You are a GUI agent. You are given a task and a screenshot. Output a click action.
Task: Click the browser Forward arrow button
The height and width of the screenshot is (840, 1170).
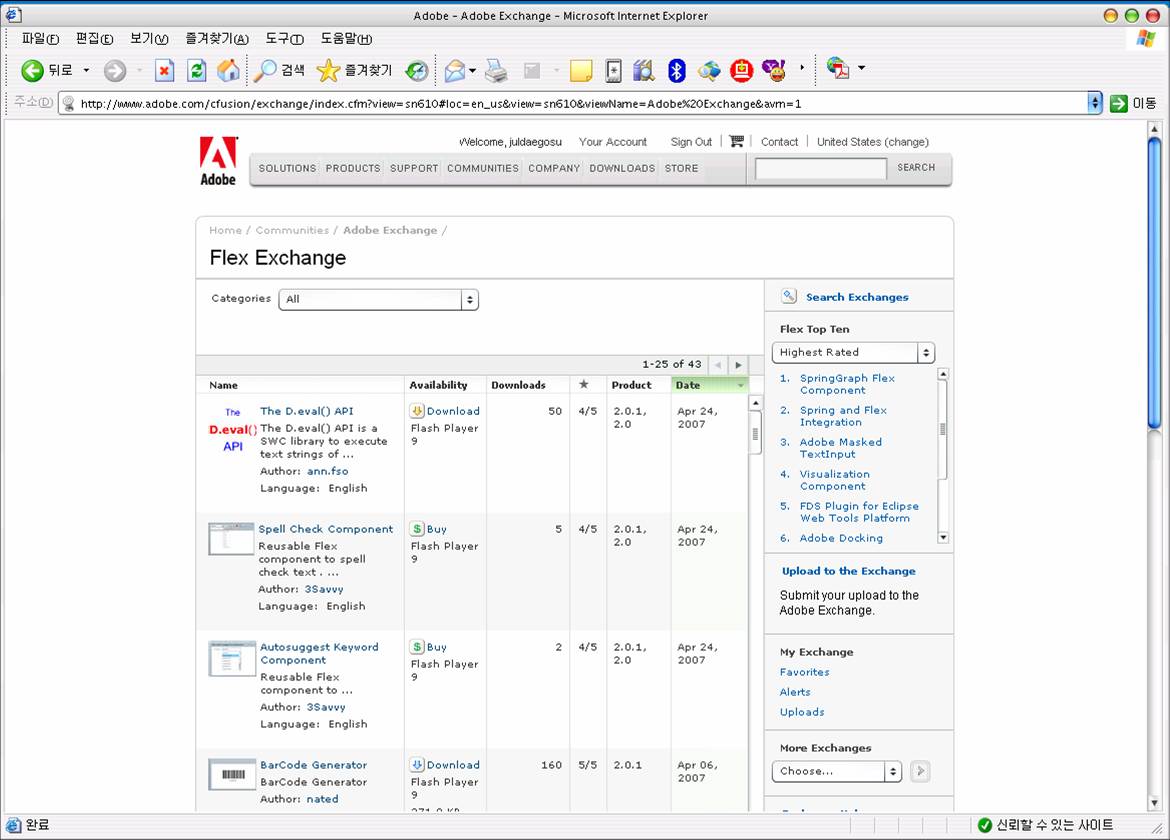coord(115,70)
